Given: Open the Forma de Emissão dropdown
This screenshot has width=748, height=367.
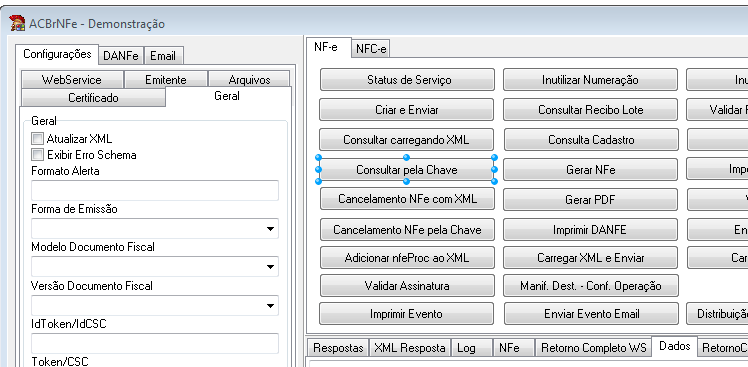Looking at the screenshot, I should (x=155, y=229).
